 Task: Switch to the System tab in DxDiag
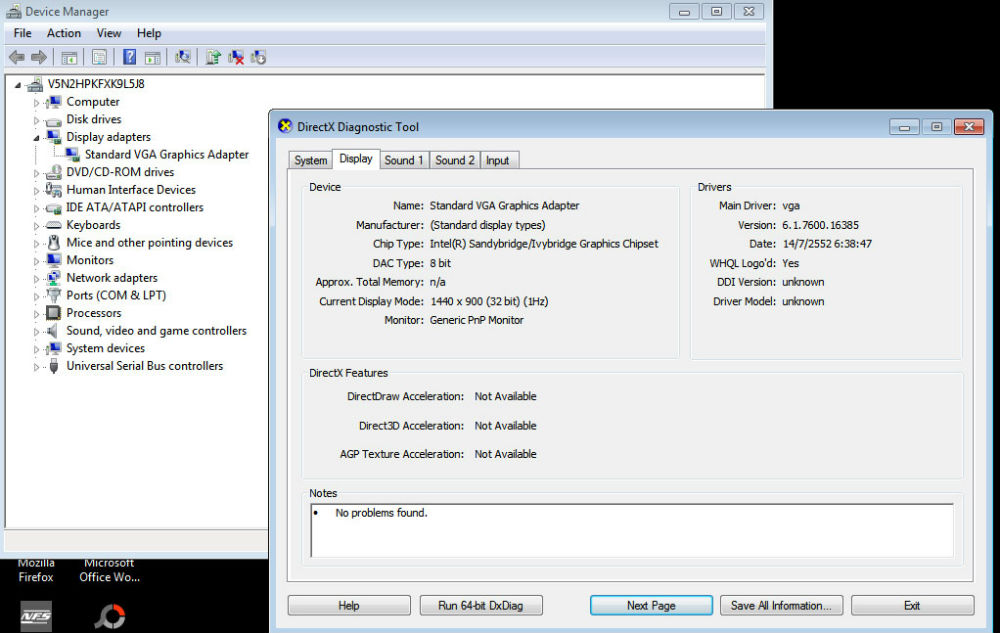pyautogui.click(x=310, y=160)
